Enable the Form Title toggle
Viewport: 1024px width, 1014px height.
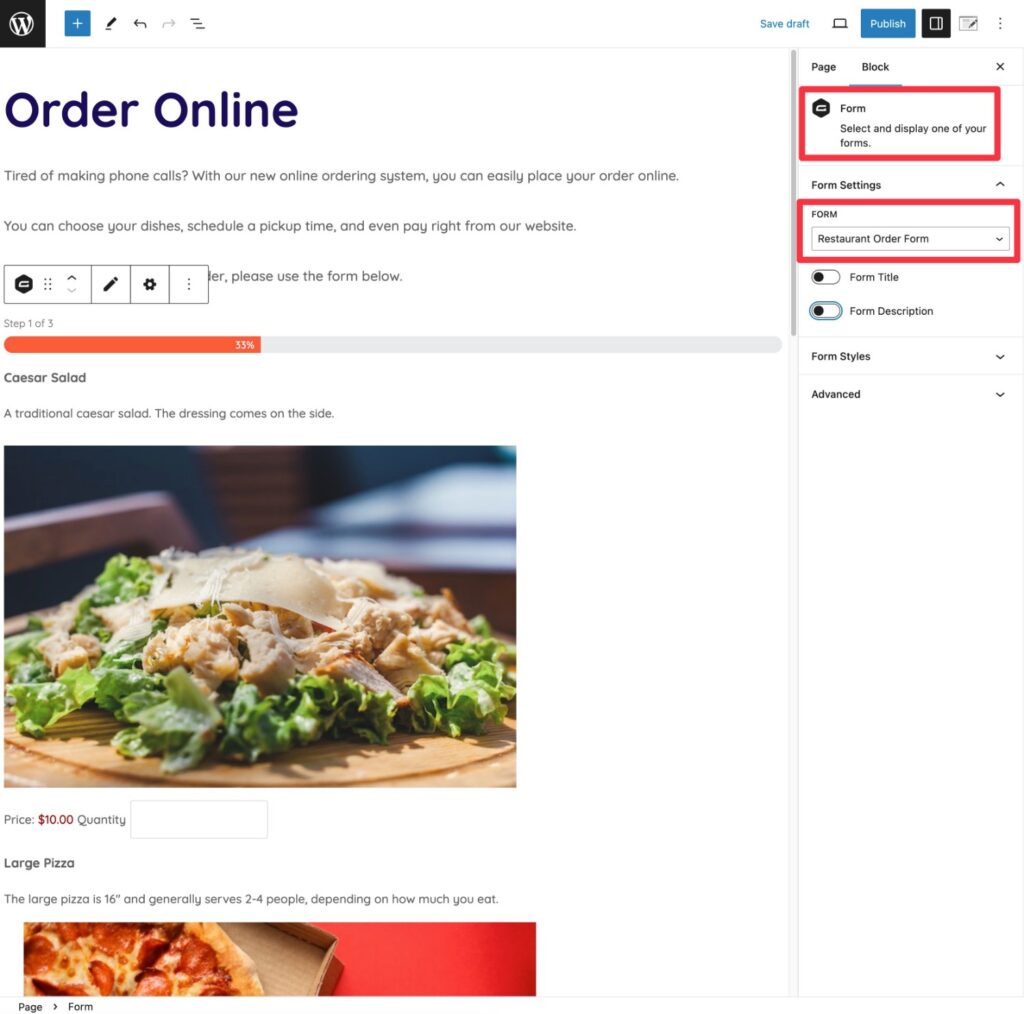[x=825, y=277]
